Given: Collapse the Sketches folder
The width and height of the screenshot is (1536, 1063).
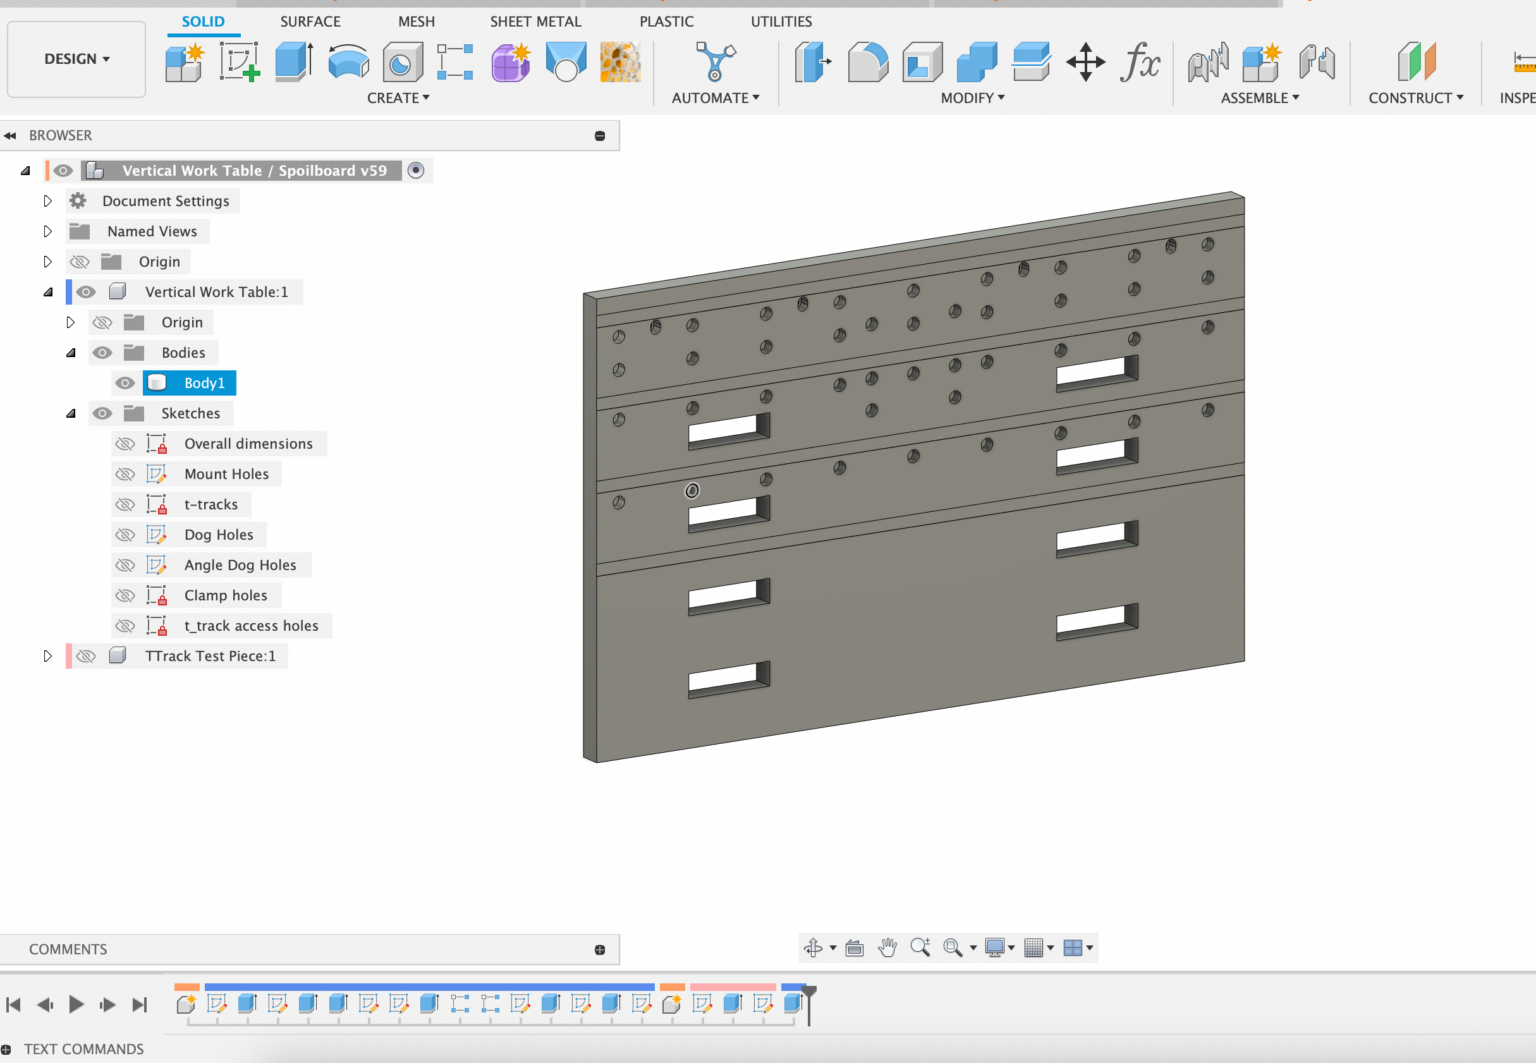Looking at the screenshot, I should 70,413.
